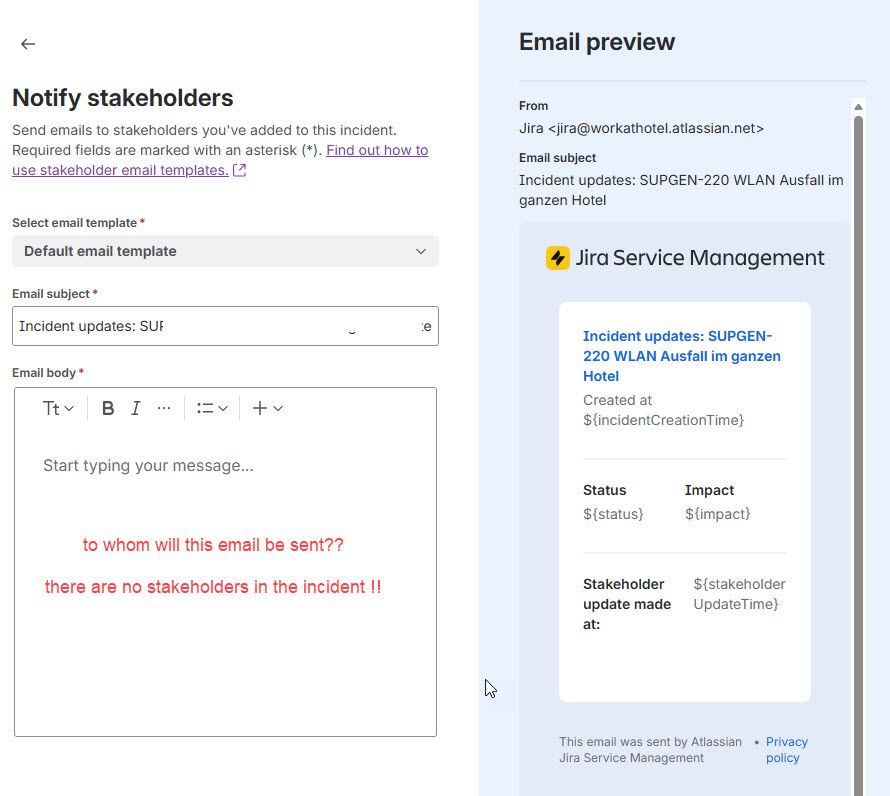
Task: Open the list options chevron
Action: click(x=221, y=407)
